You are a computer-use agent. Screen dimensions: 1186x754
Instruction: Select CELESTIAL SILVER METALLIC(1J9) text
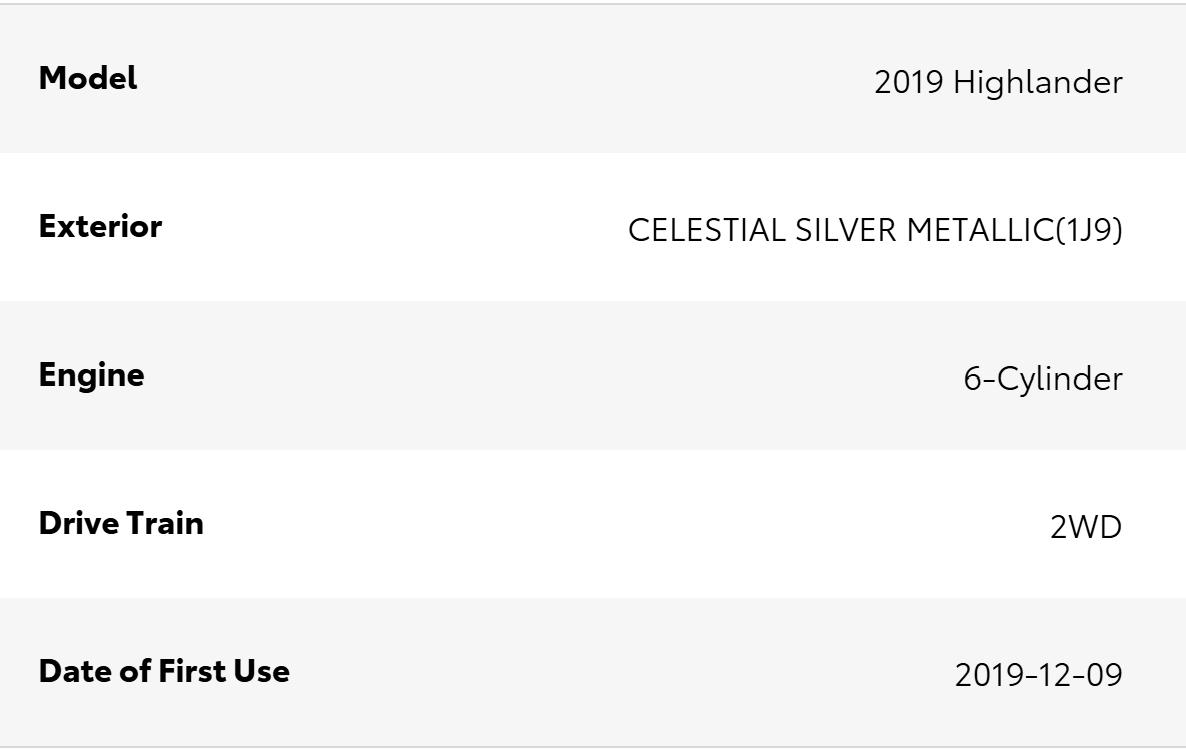(875, 230)
